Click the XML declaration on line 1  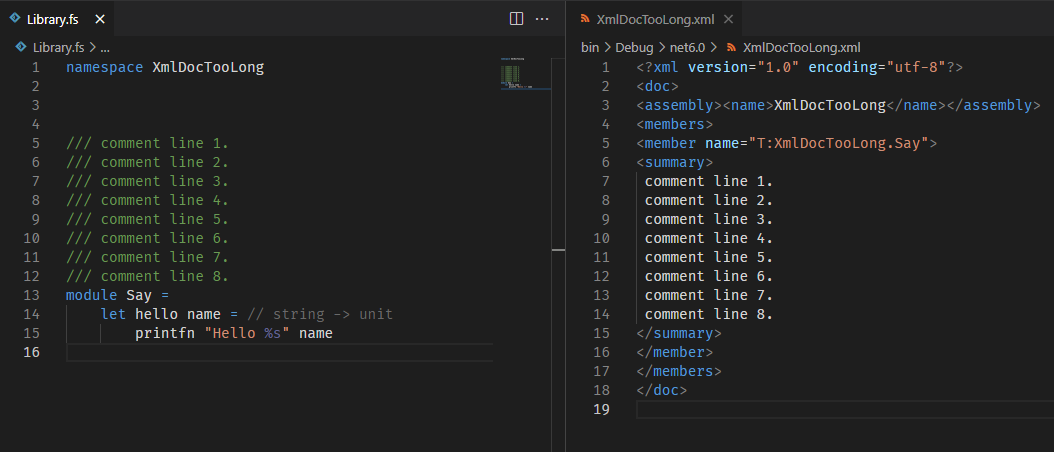pyautogui.click(x=800, y=67)
